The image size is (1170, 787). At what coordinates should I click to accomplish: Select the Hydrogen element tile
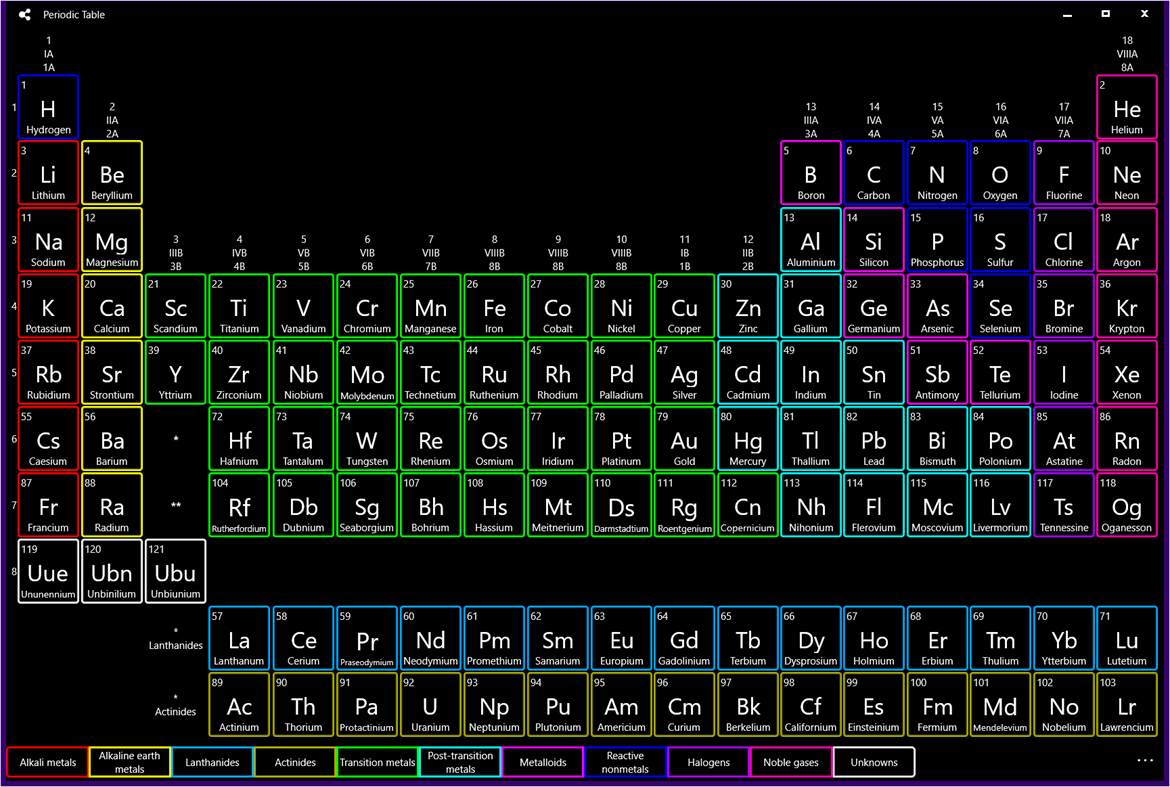click(48, 107)
